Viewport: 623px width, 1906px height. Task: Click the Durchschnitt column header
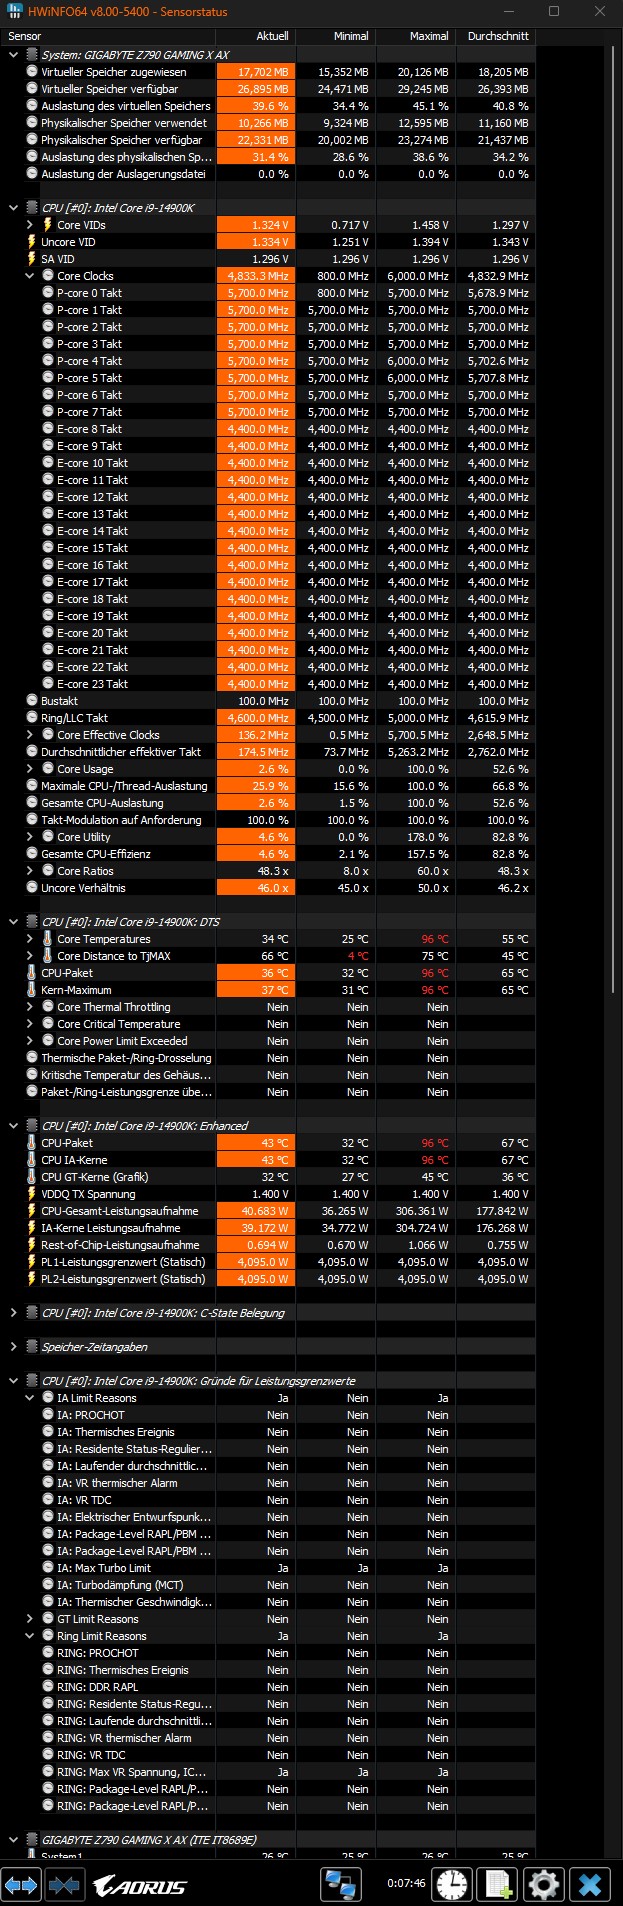[495, 36]
